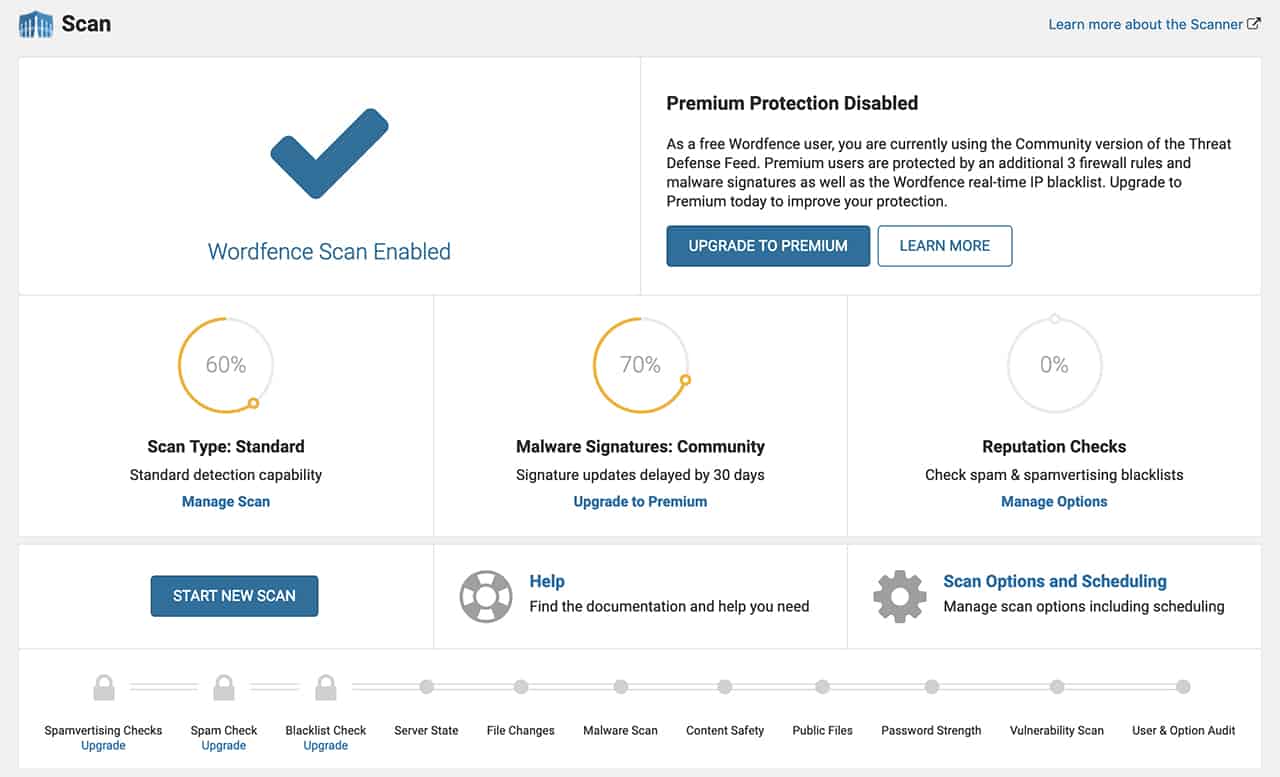Click Standard detection capability text
The width and height of the screenshot is (1280, 777).
tap(226, 475)
